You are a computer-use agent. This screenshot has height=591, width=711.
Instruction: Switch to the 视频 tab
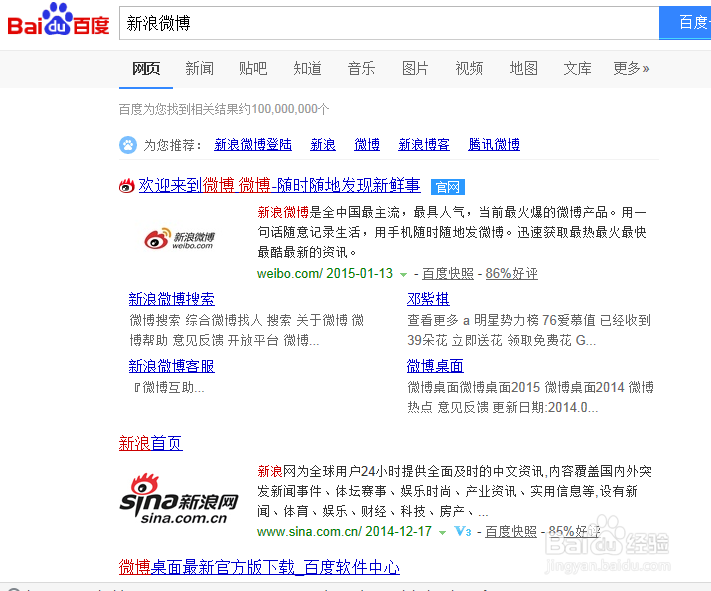point(469,68)
